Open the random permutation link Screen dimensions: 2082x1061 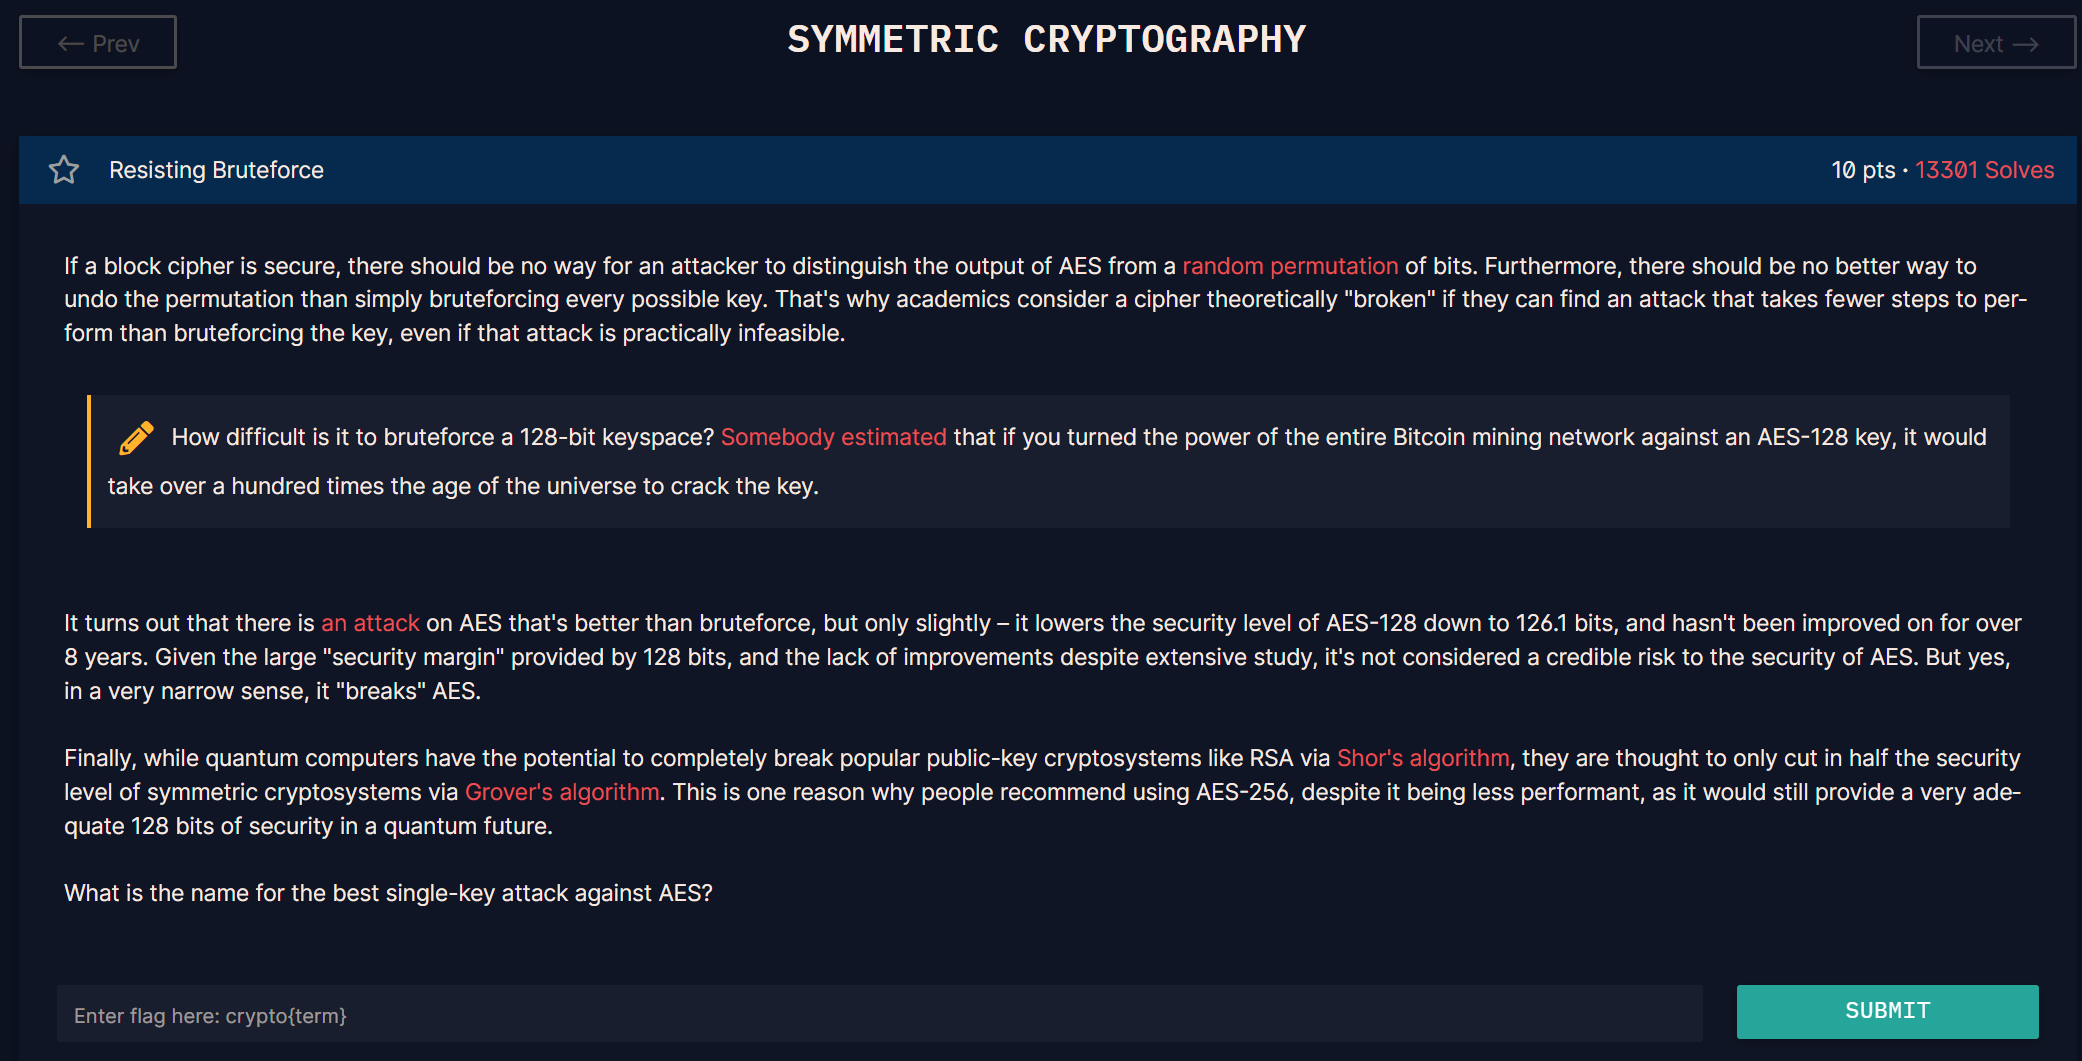[1290, 266]
